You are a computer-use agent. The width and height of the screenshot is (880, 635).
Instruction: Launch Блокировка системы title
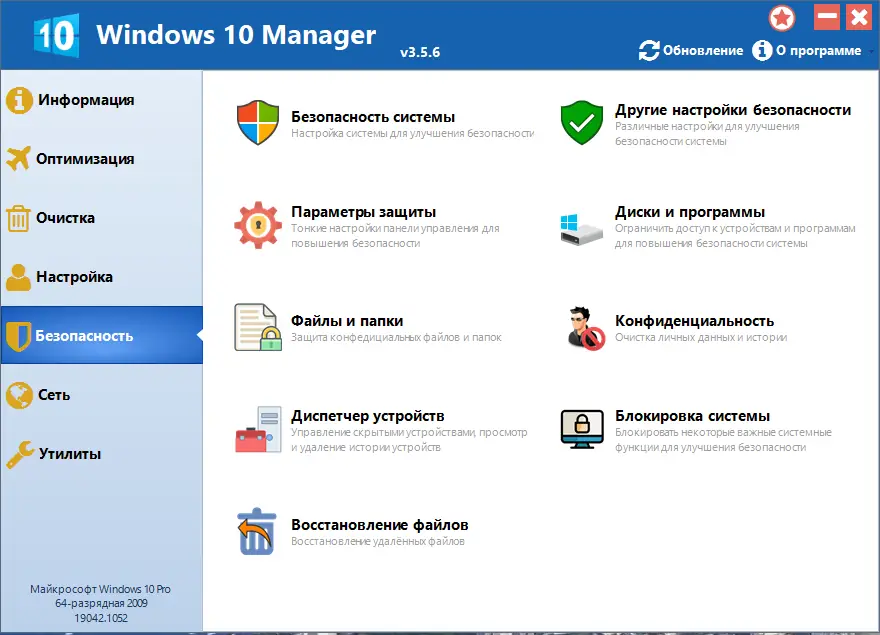click(x=693, y=416)
